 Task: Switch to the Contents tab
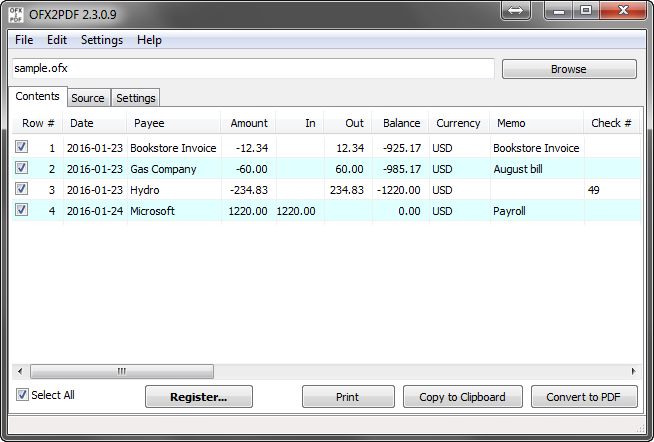(38, 96)
